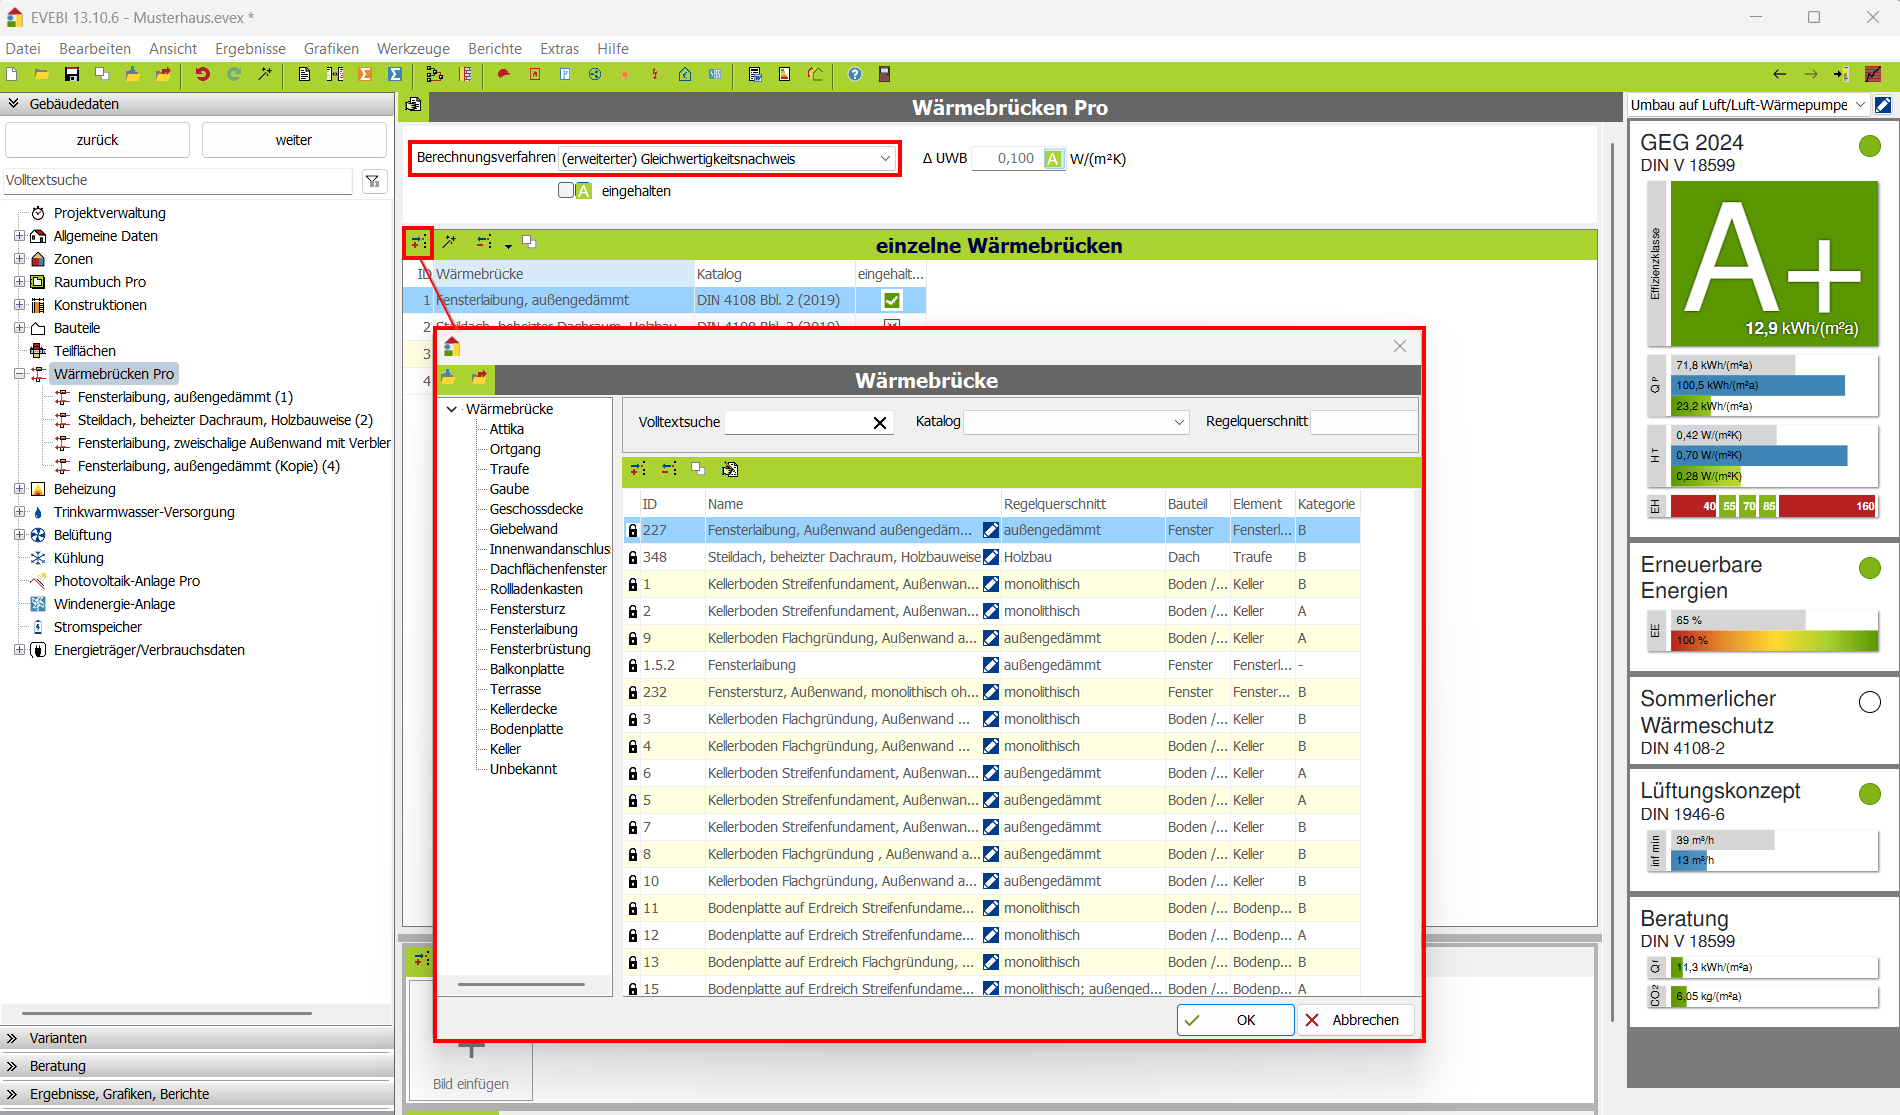Image resolution: width=1900 pixels, height=1115 pixels.
Task: Toggle the 'eingehalten' checkbox
Action: 566,191
